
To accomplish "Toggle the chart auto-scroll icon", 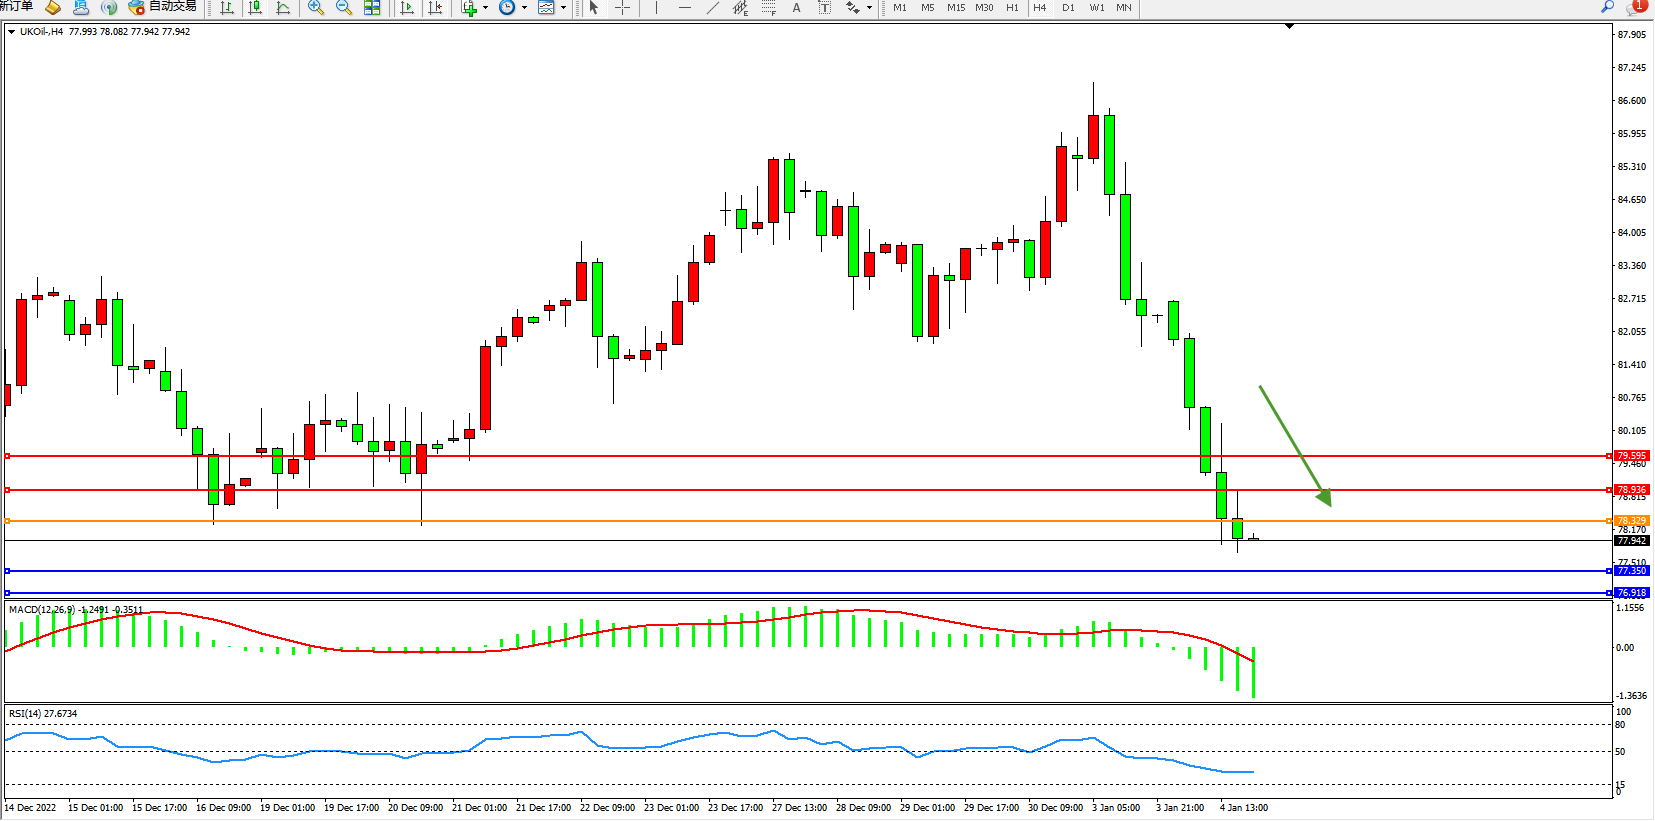I will coord(407,8).
